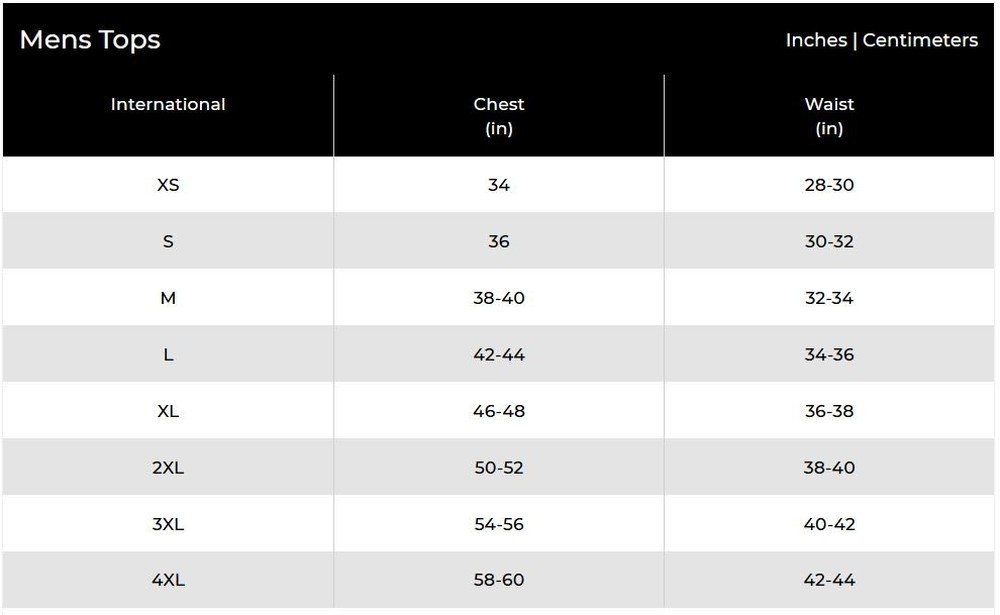Image resolution: width=1000 pixels, height=615 pixels.
Task: Click the 2XL size cell
Action: pos(168,467)
